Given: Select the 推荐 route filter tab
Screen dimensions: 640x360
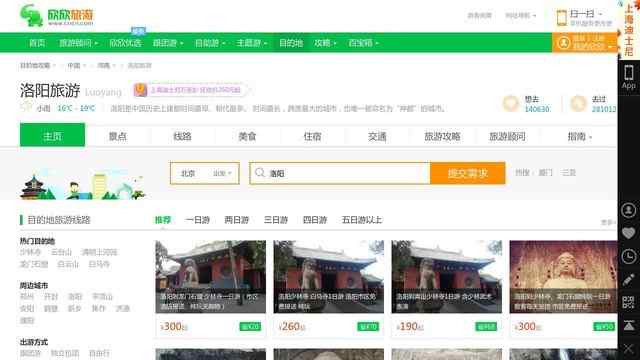Looking at the screenshot, I should (x=163, y=220).
